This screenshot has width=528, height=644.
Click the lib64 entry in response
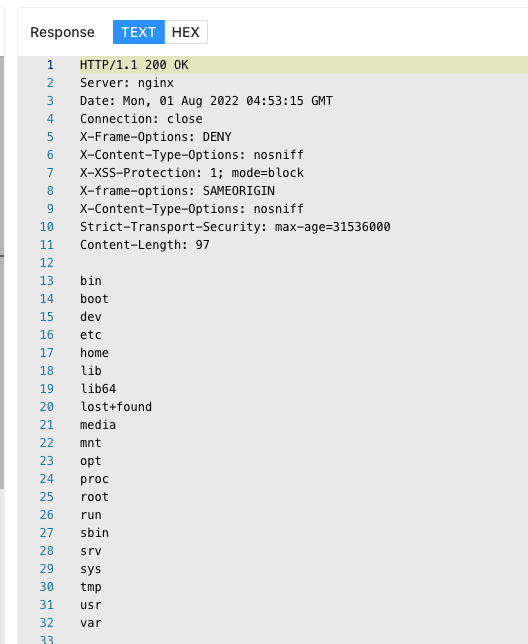click(98, 389)
